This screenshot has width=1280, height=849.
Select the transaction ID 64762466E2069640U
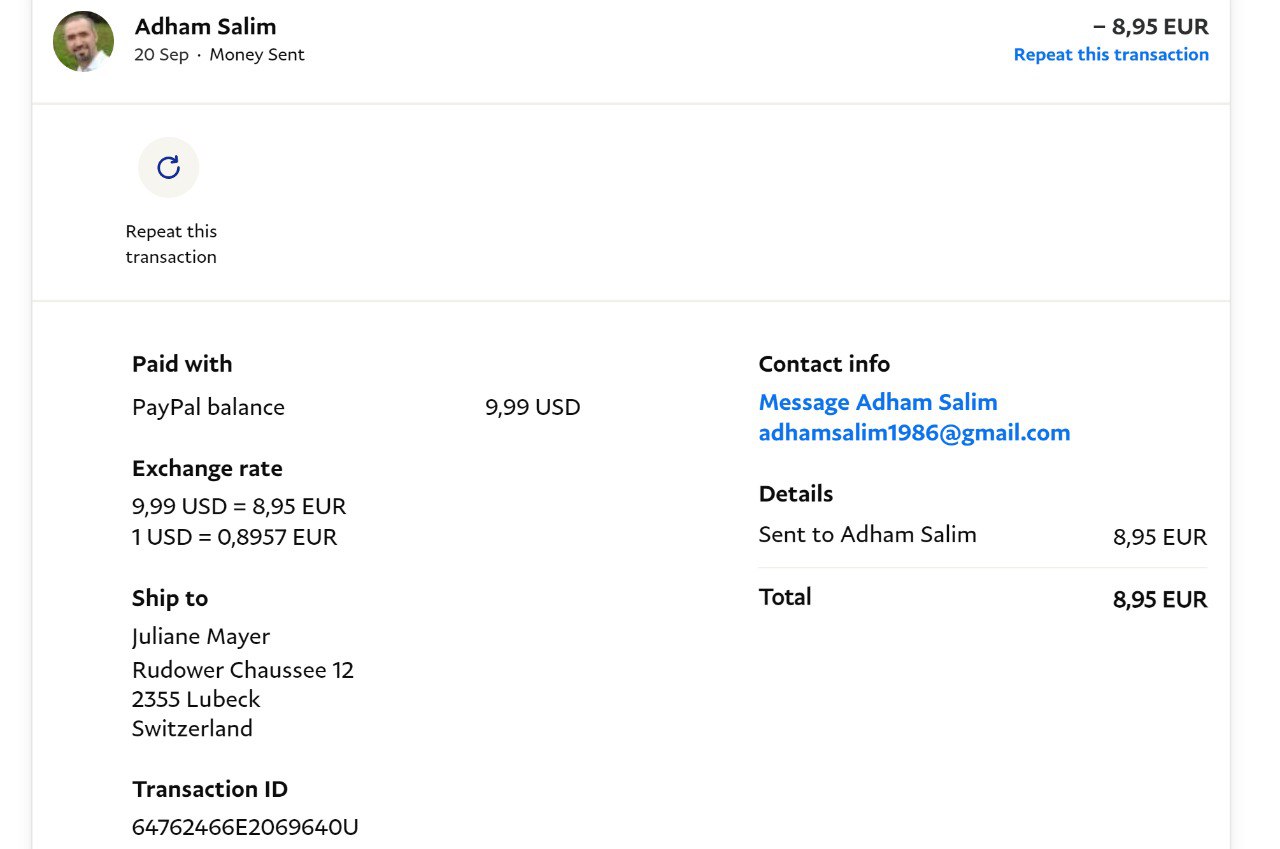(245, 827)
